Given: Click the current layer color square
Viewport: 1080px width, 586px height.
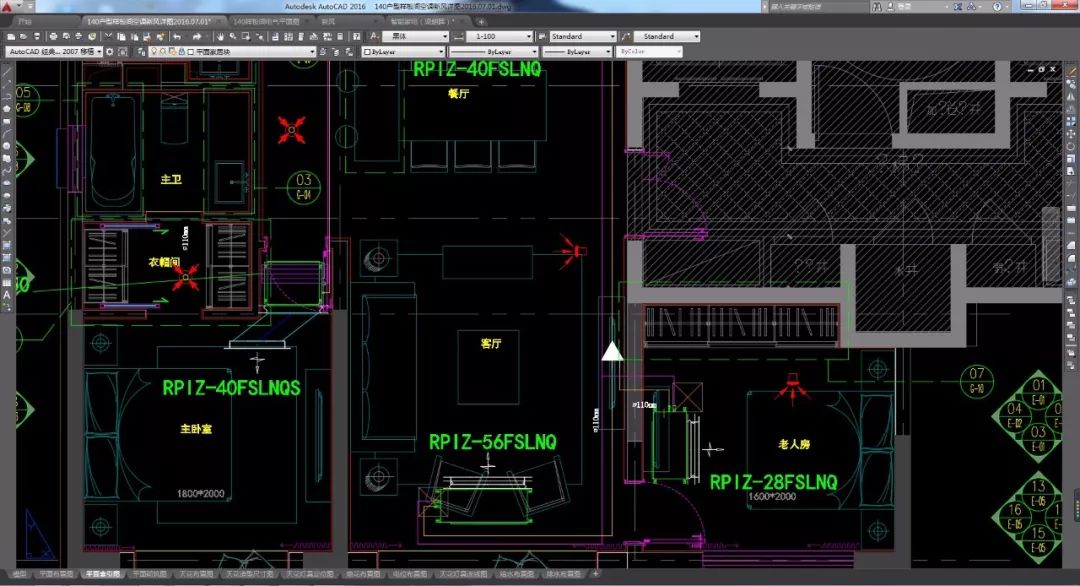Looking at the screenshot, I should [191, 52].
